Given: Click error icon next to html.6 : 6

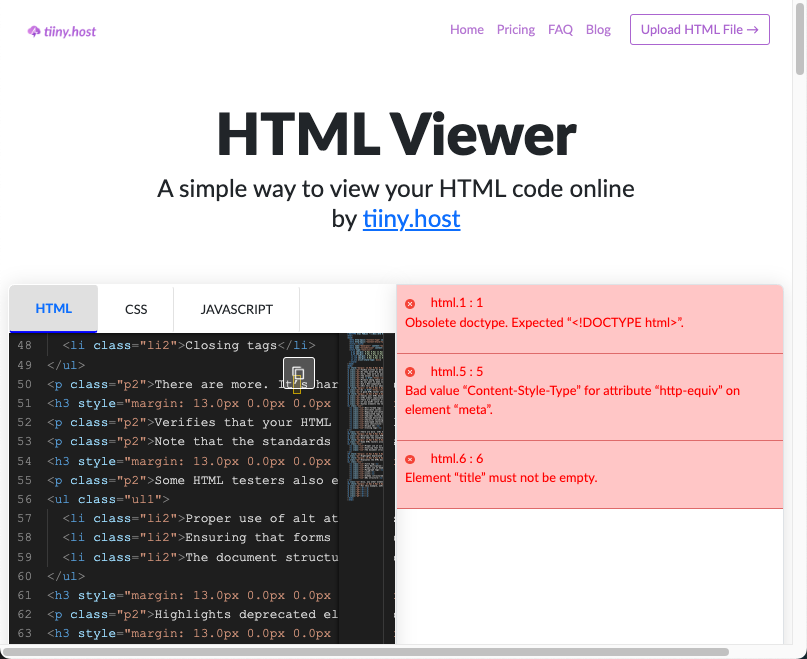Looking at the screenshot, I should (x=410, y=459).
